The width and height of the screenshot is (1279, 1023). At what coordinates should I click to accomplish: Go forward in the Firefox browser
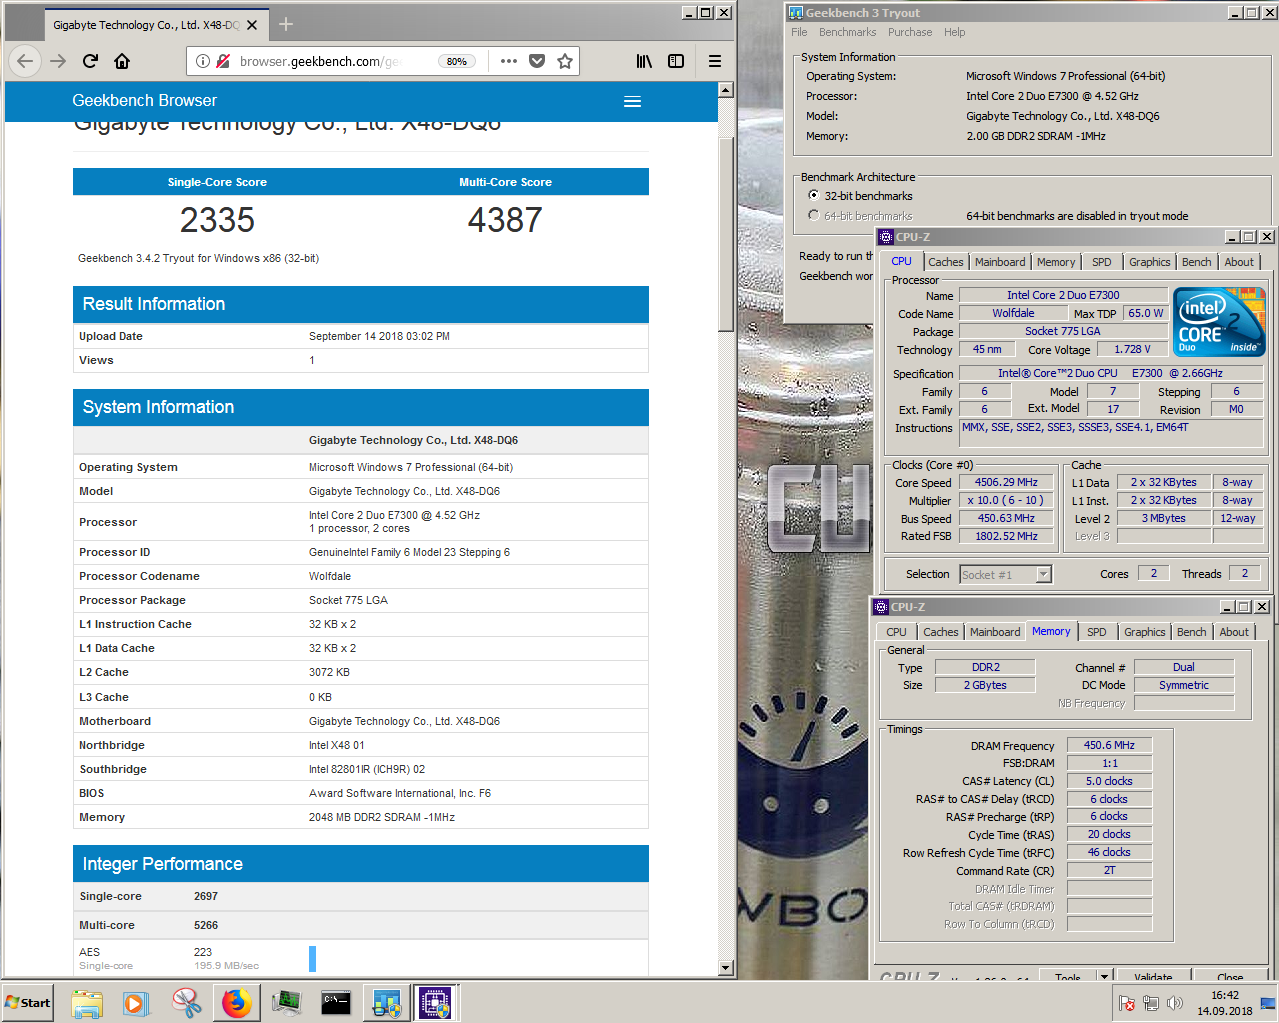coord(58,61)
